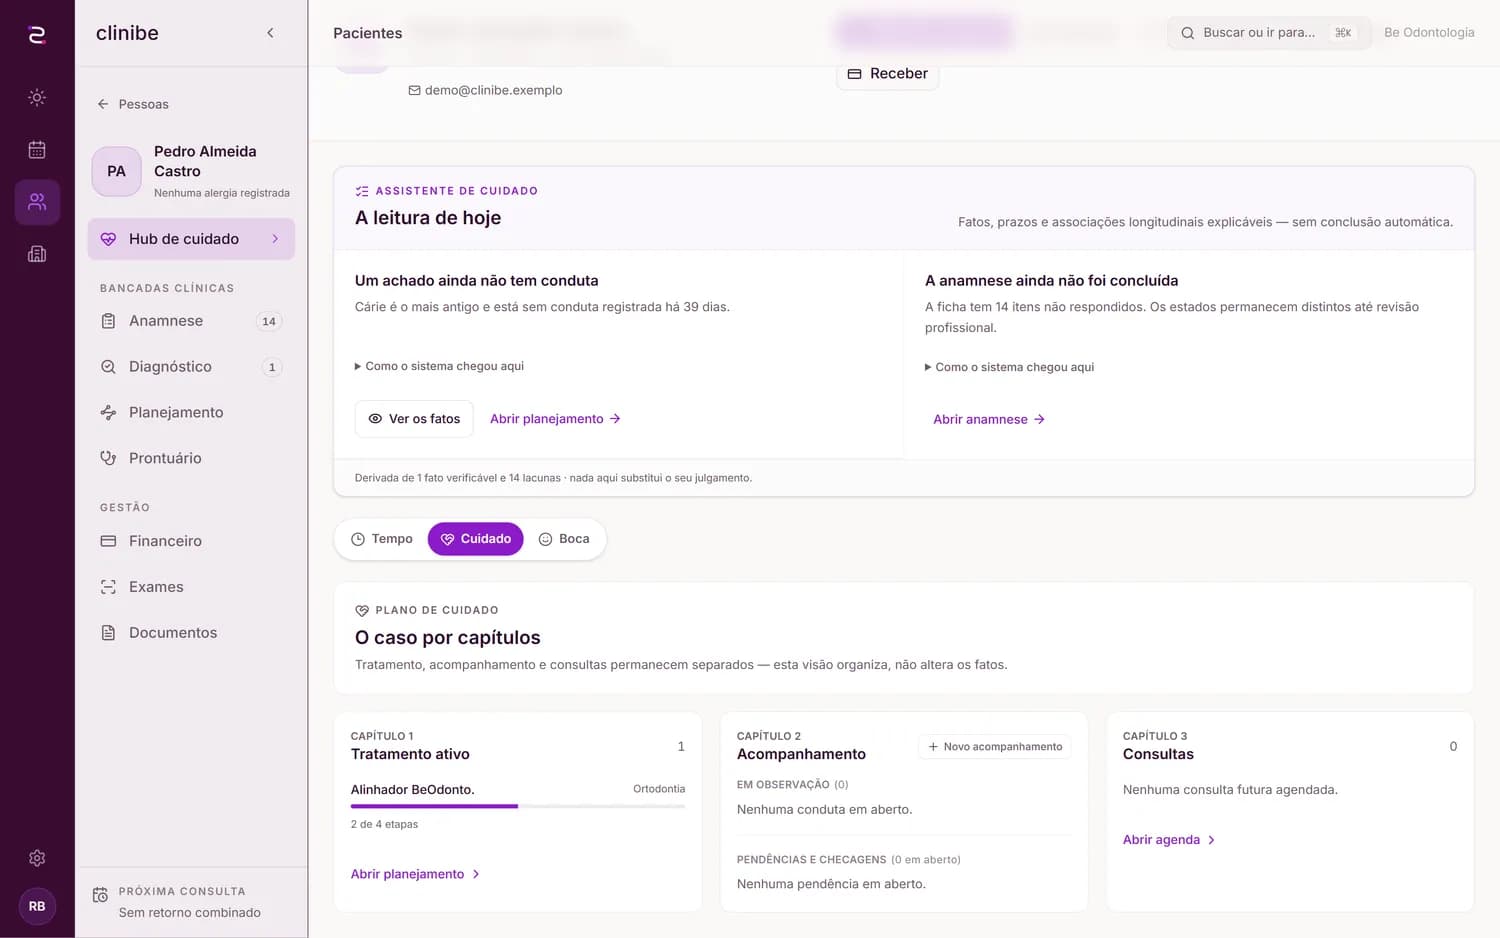Open Abrir agenda link
Viewport: 1500px width, 938px height.
click(x=1169, y=840)
